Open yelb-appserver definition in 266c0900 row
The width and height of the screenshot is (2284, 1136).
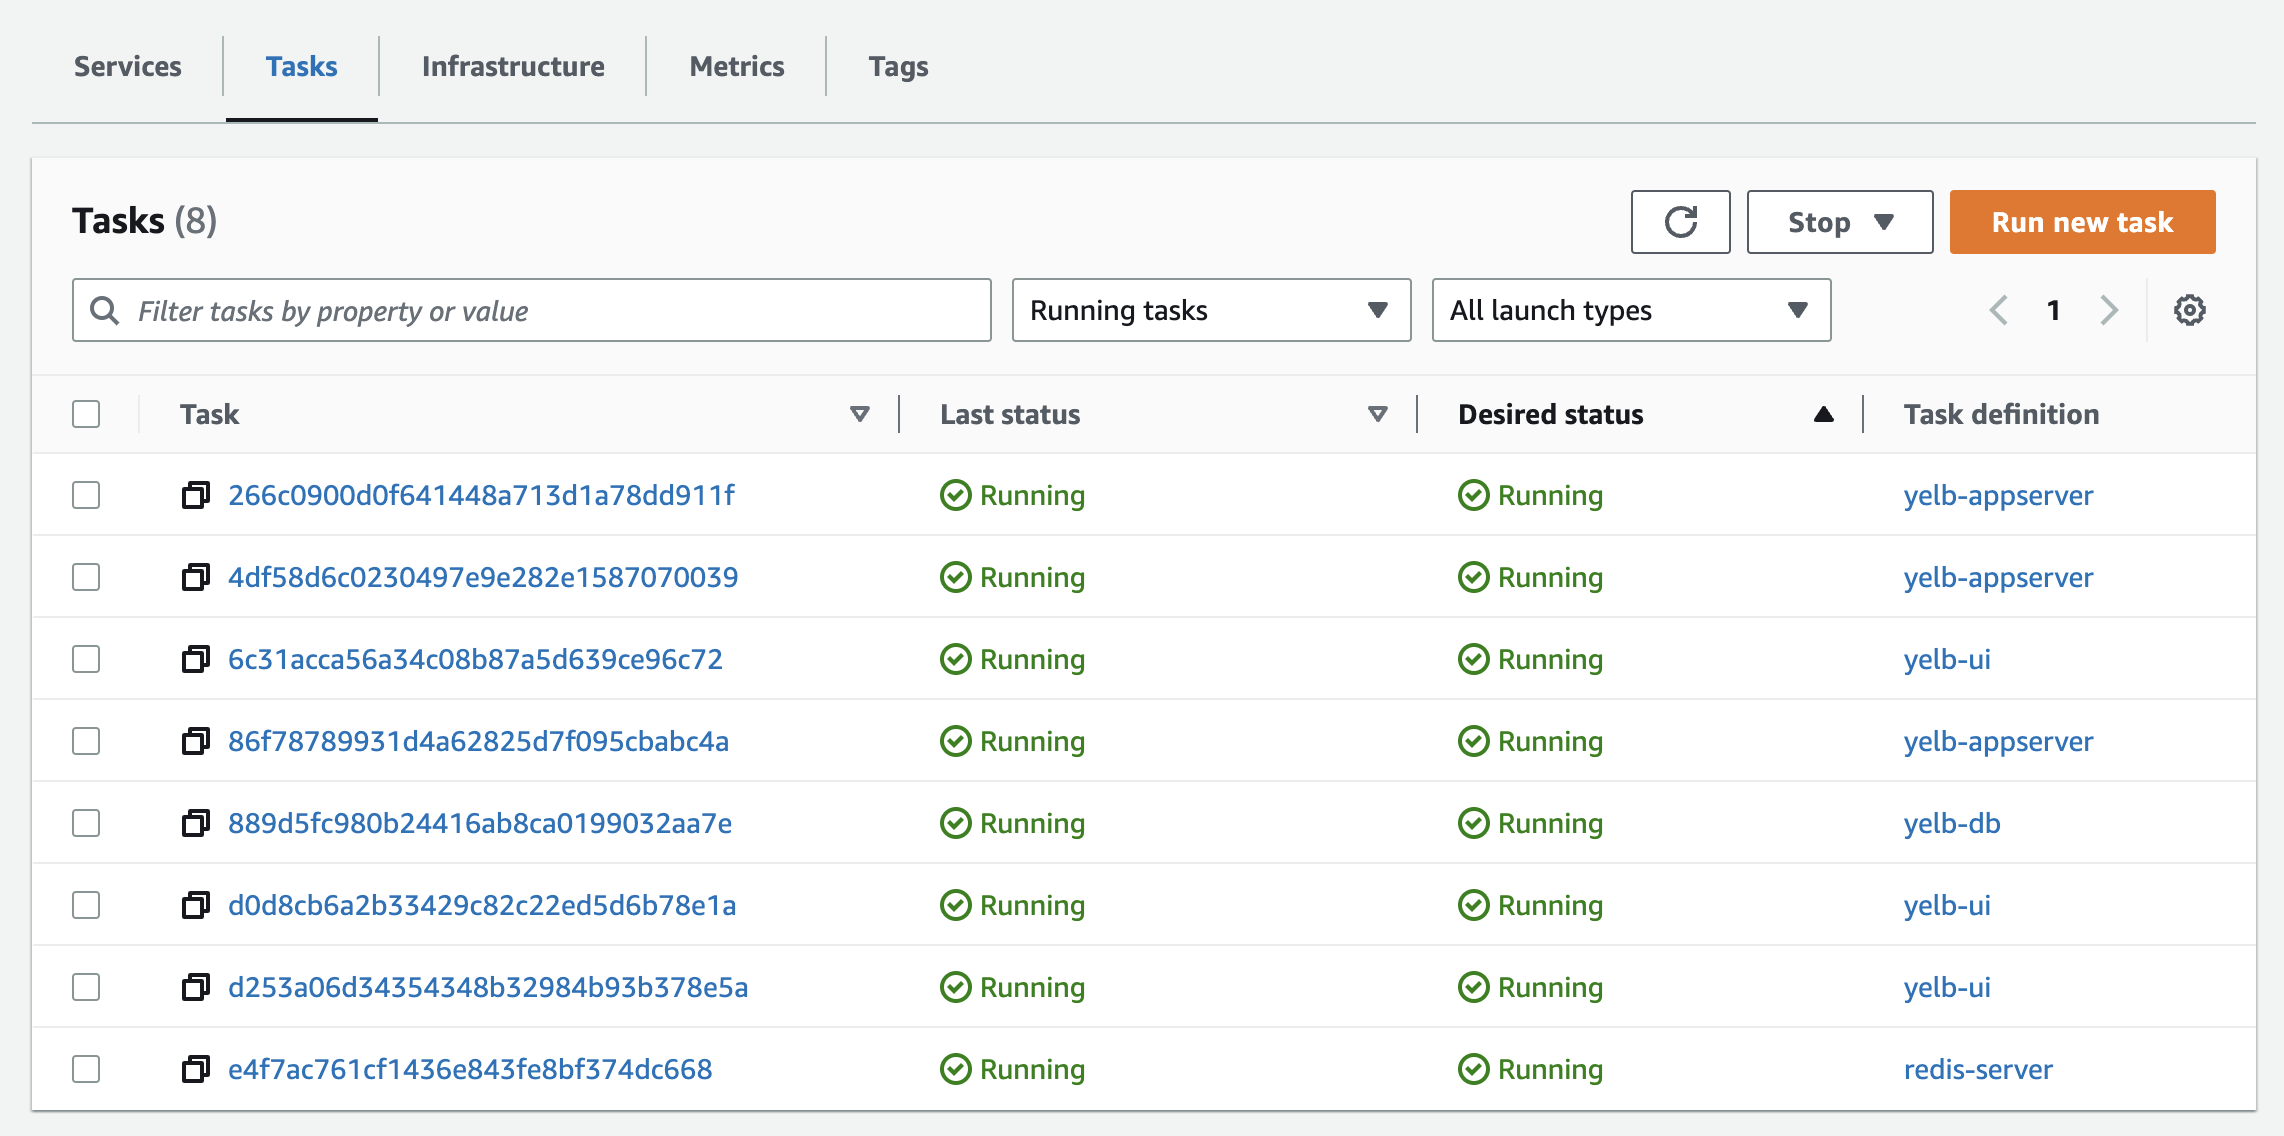1998,495
